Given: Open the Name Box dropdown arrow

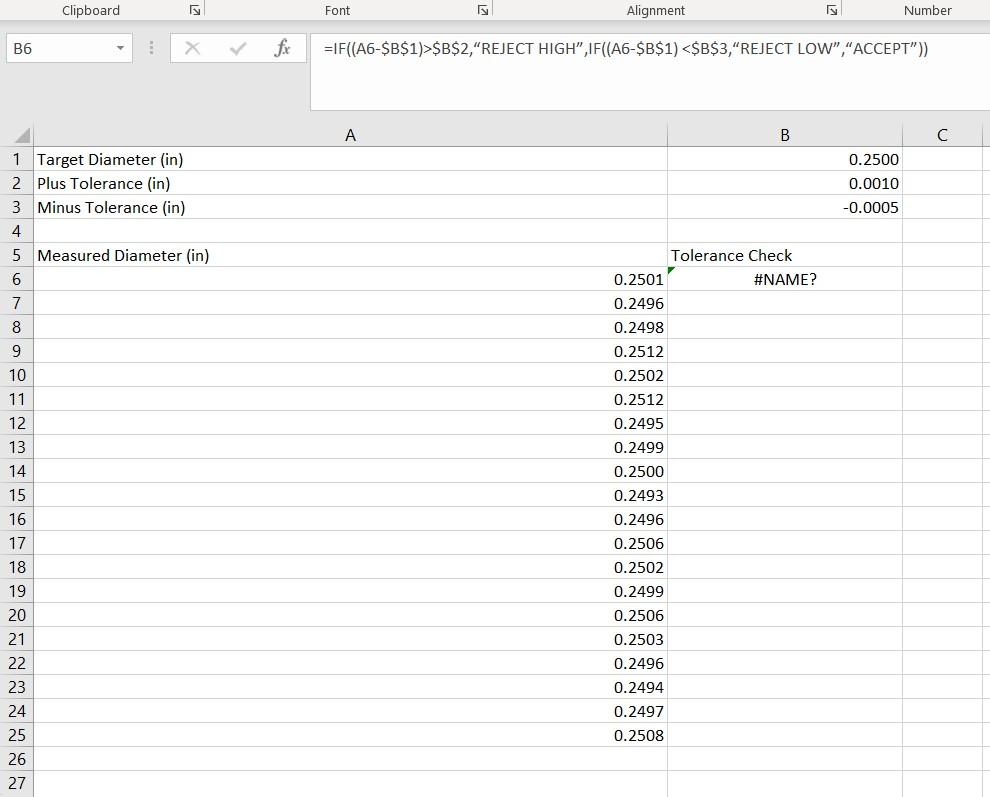Looking at the screenshot, I should (119, 47).
